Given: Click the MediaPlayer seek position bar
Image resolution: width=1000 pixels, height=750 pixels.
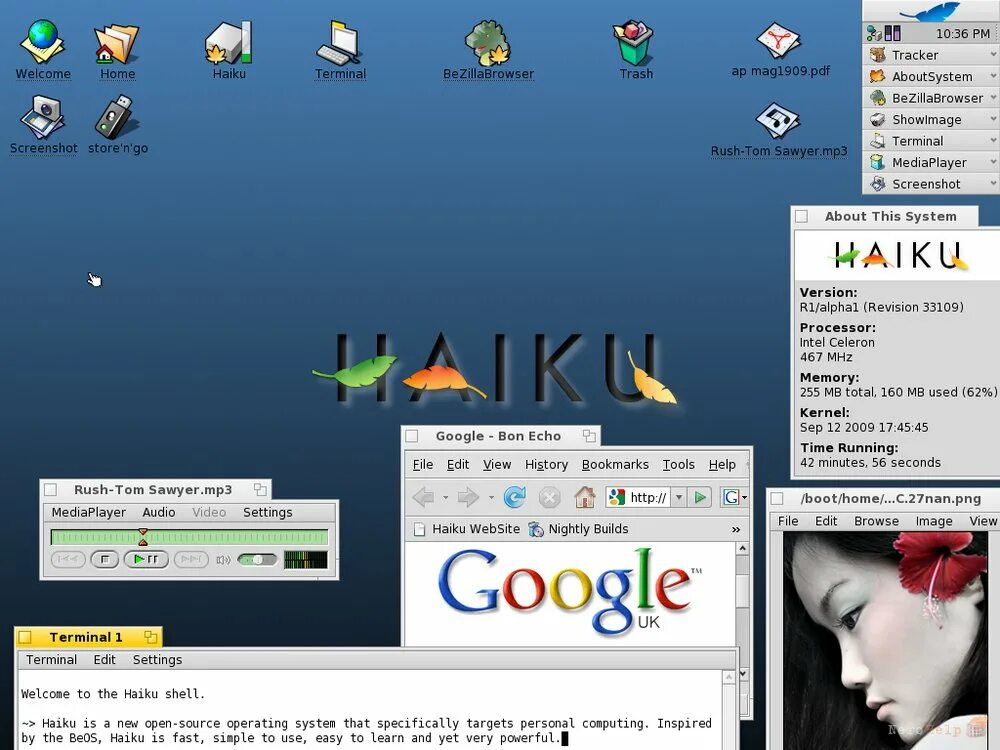Looking at the screenshot, I should (x=189, y=537).
